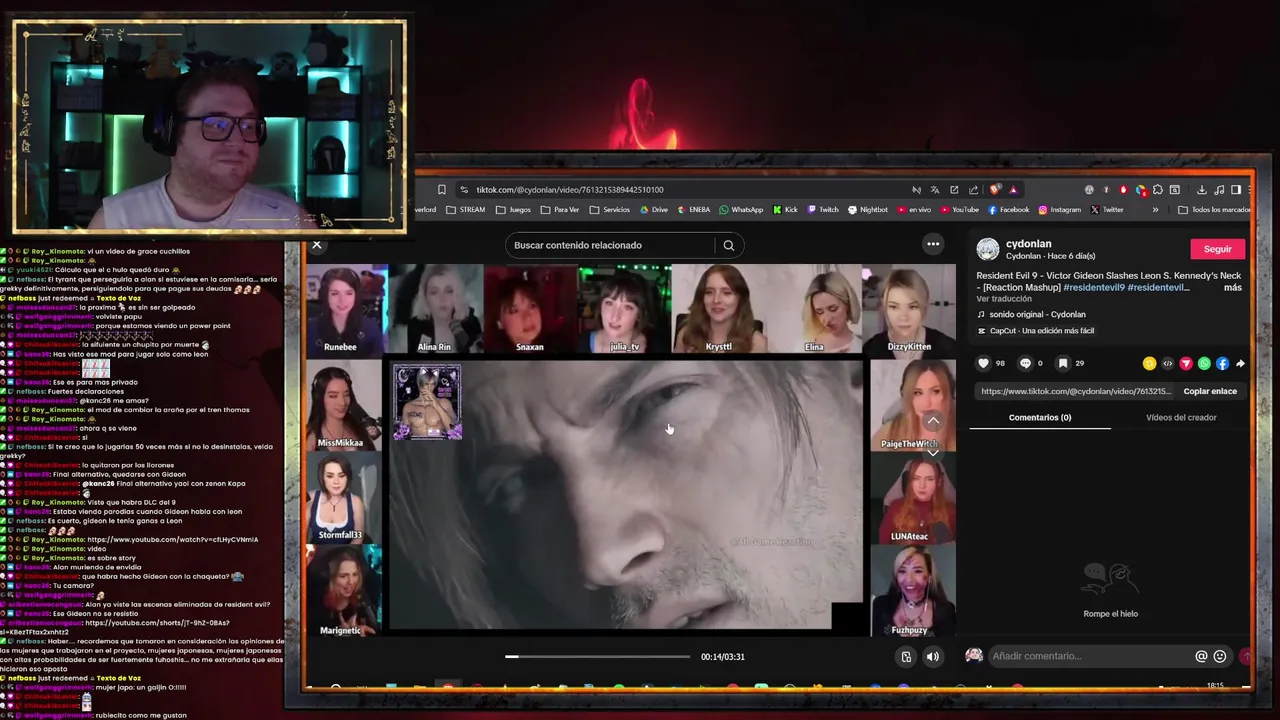Open Twitch bookmark
Viewport: 1280px width, 720px height.
(823, 210)
